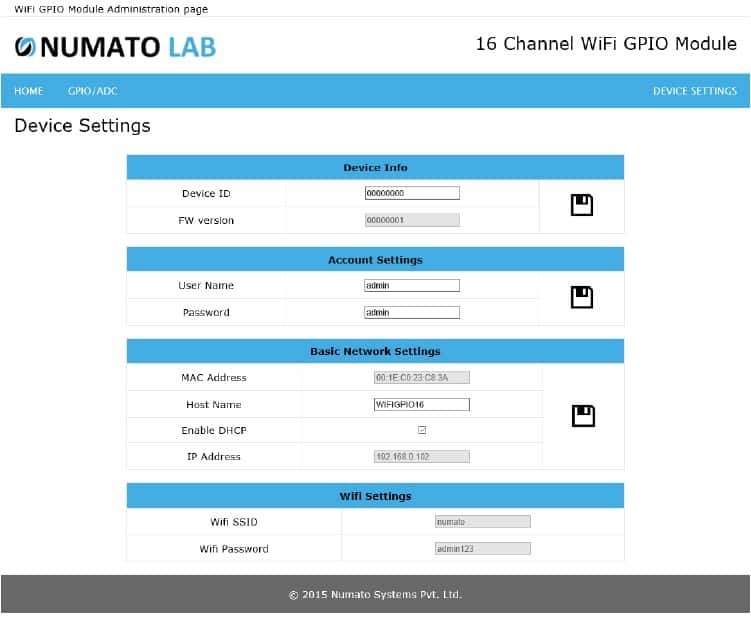Click the save icon for Device Info
The image size is (751, 619).
581,206
